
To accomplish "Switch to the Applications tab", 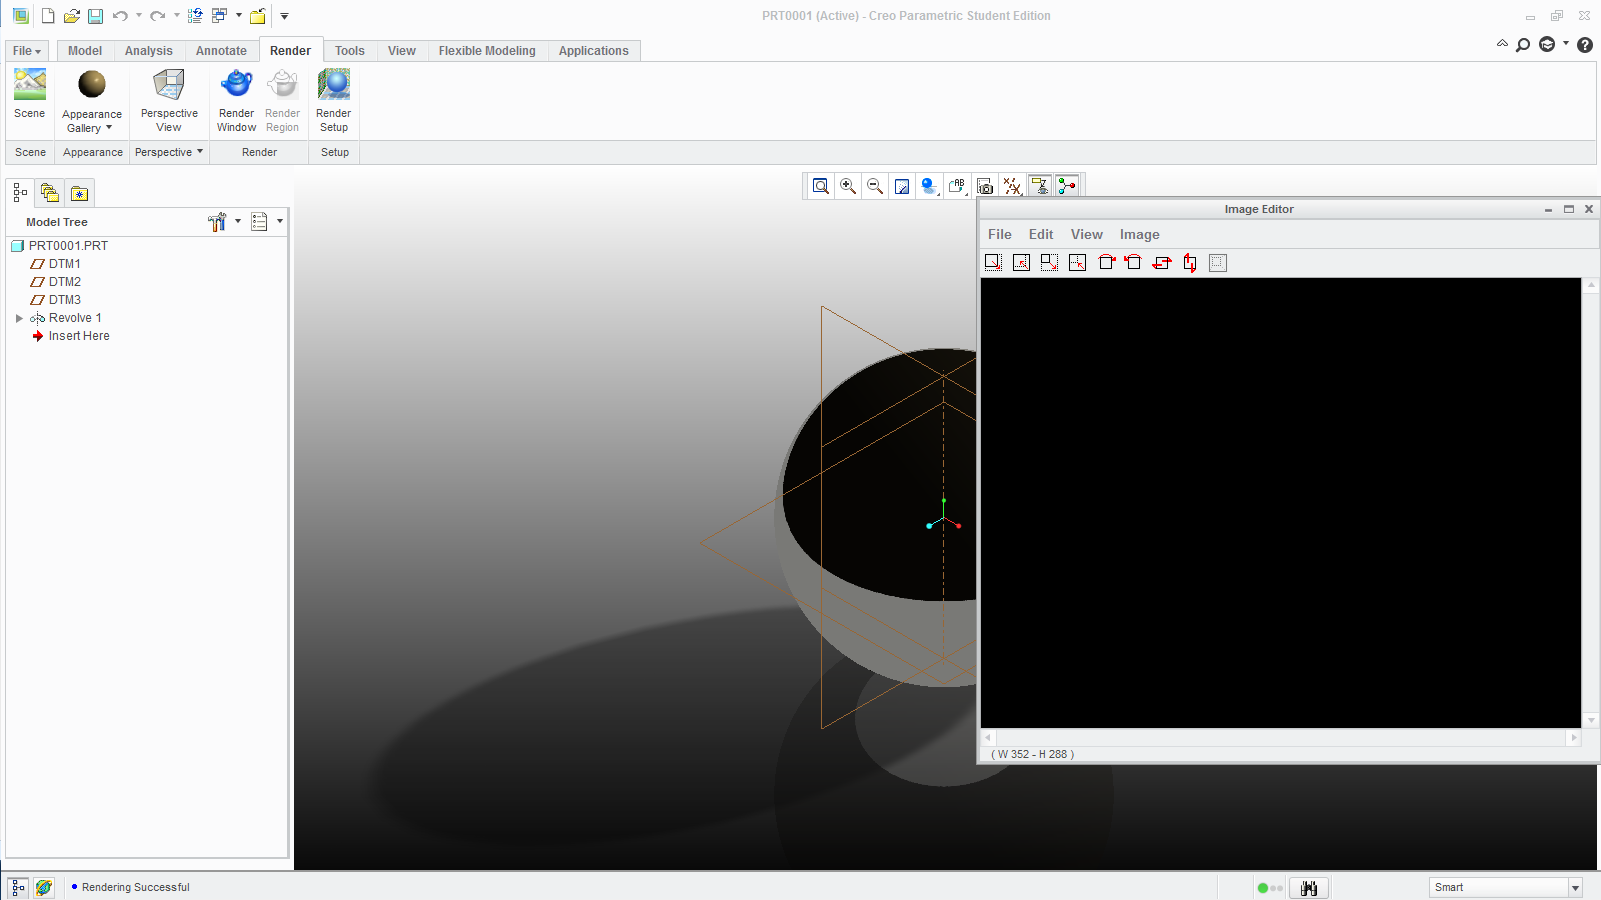I will pos(593,50).
